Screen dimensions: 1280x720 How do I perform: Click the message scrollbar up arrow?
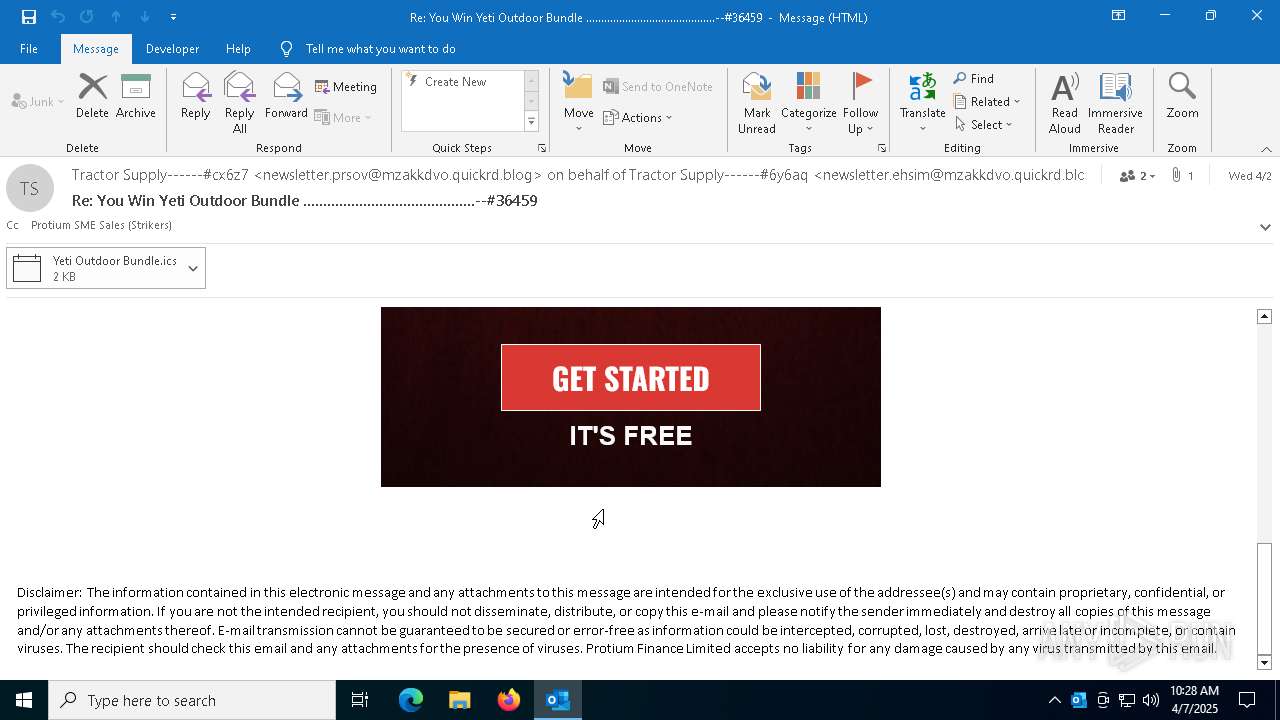tap(1264, 316)
